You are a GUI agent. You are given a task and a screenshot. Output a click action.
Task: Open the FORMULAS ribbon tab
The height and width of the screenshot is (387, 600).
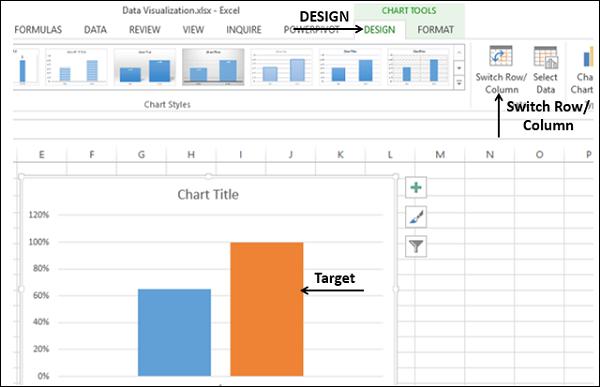point(38,30)
